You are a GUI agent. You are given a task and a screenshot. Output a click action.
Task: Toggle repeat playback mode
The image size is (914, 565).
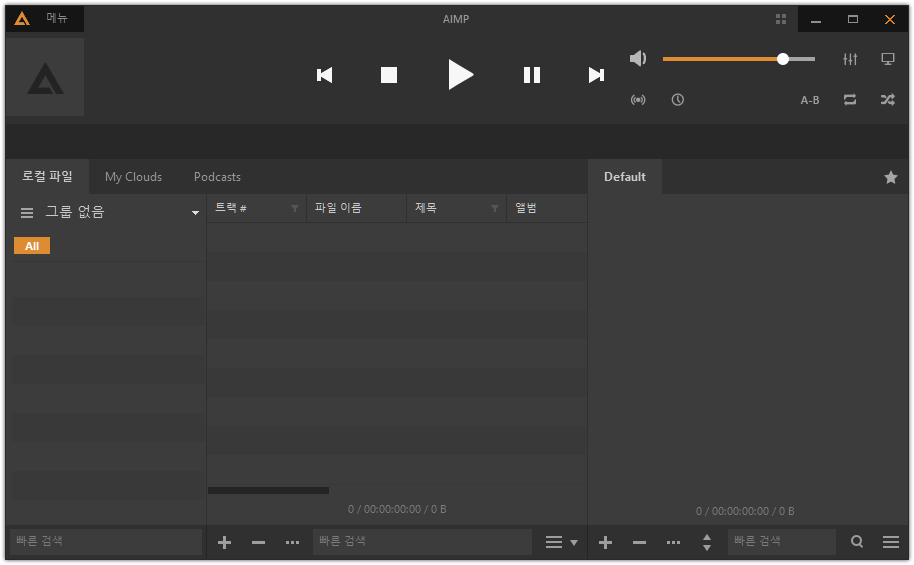click(850, 100)
